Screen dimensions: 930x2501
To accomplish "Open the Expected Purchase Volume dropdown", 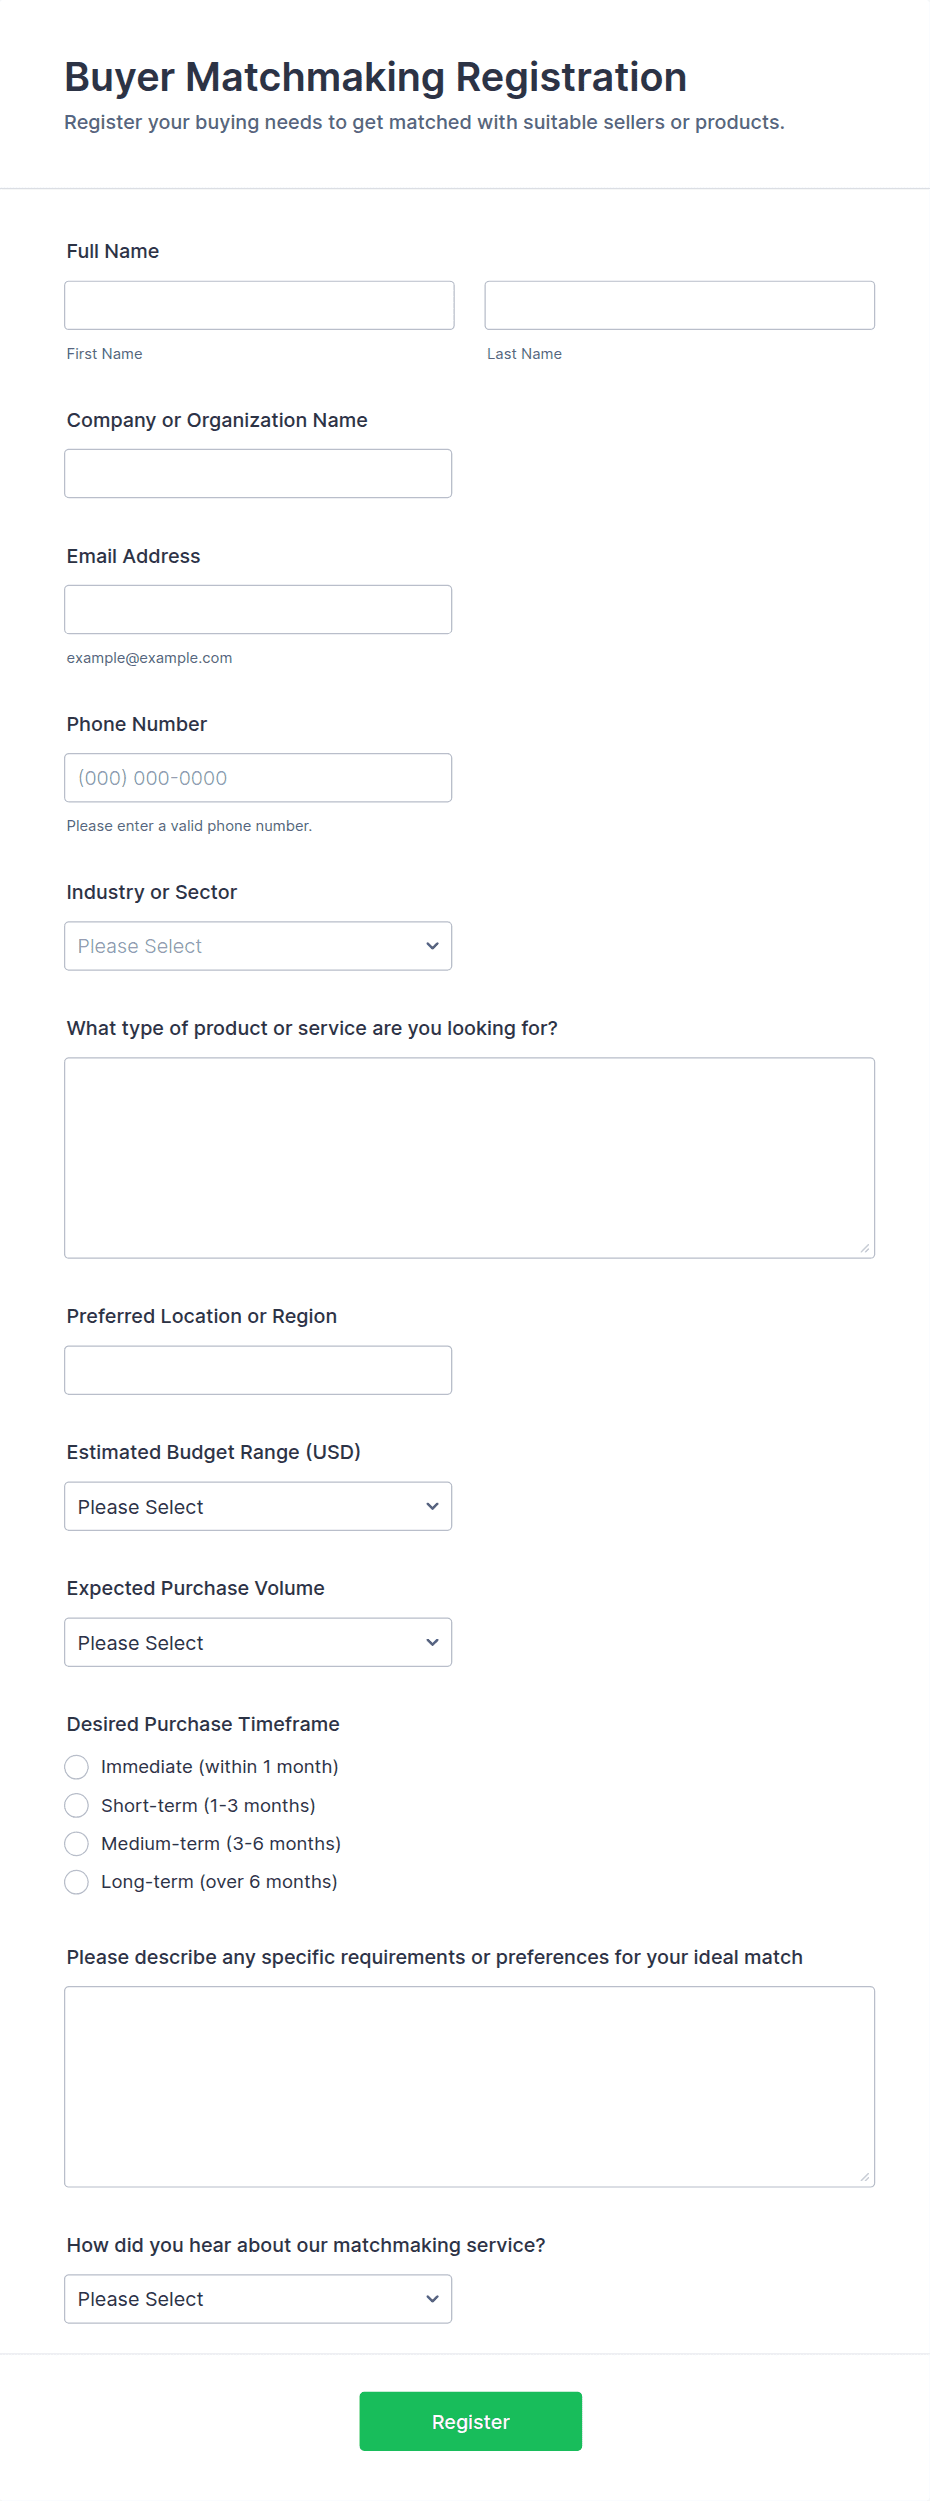I will pyautogui.click(x=258, y=1641).
